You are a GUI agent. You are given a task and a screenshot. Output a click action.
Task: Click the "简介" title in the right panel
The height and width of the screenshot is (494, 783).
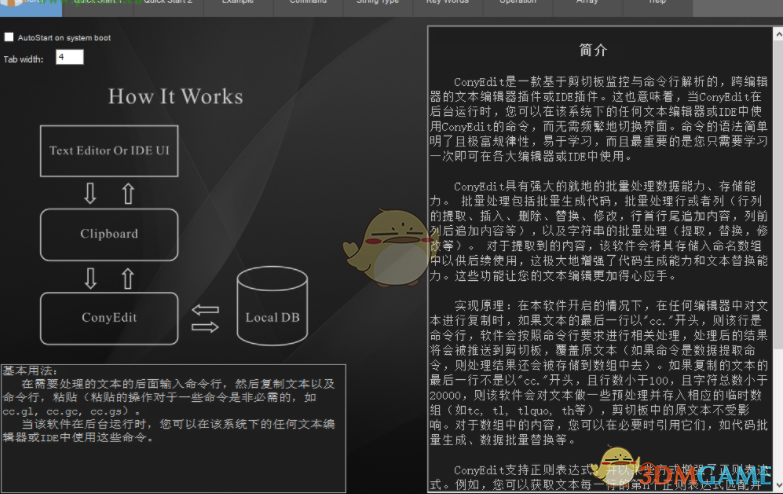(x=593, y=50)
